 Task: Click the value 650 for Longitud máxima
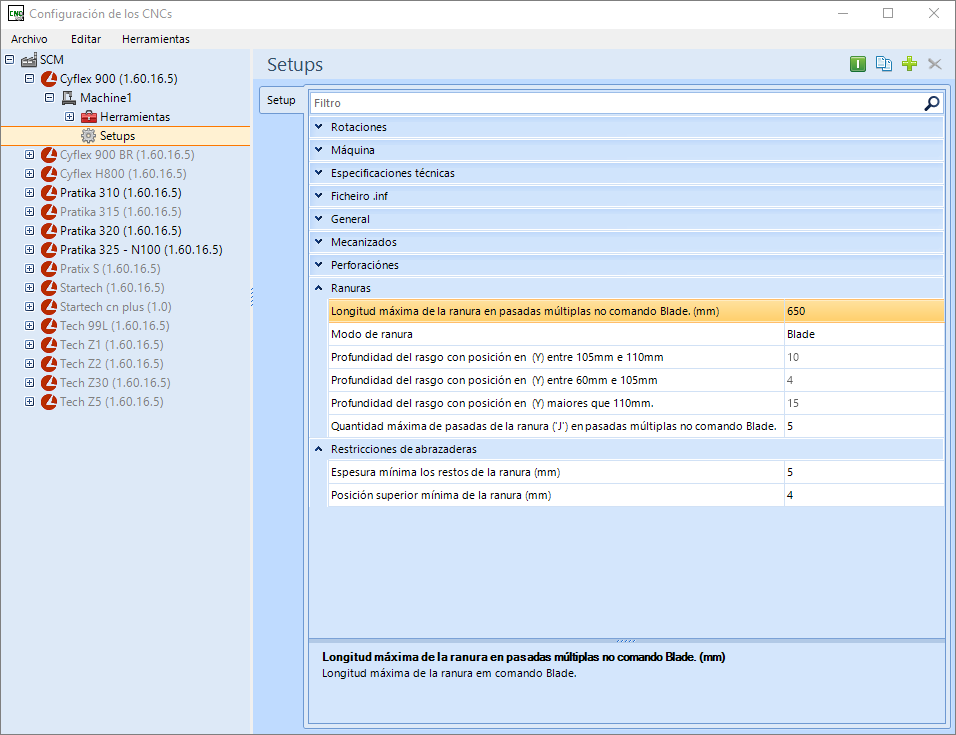[864, 311]
